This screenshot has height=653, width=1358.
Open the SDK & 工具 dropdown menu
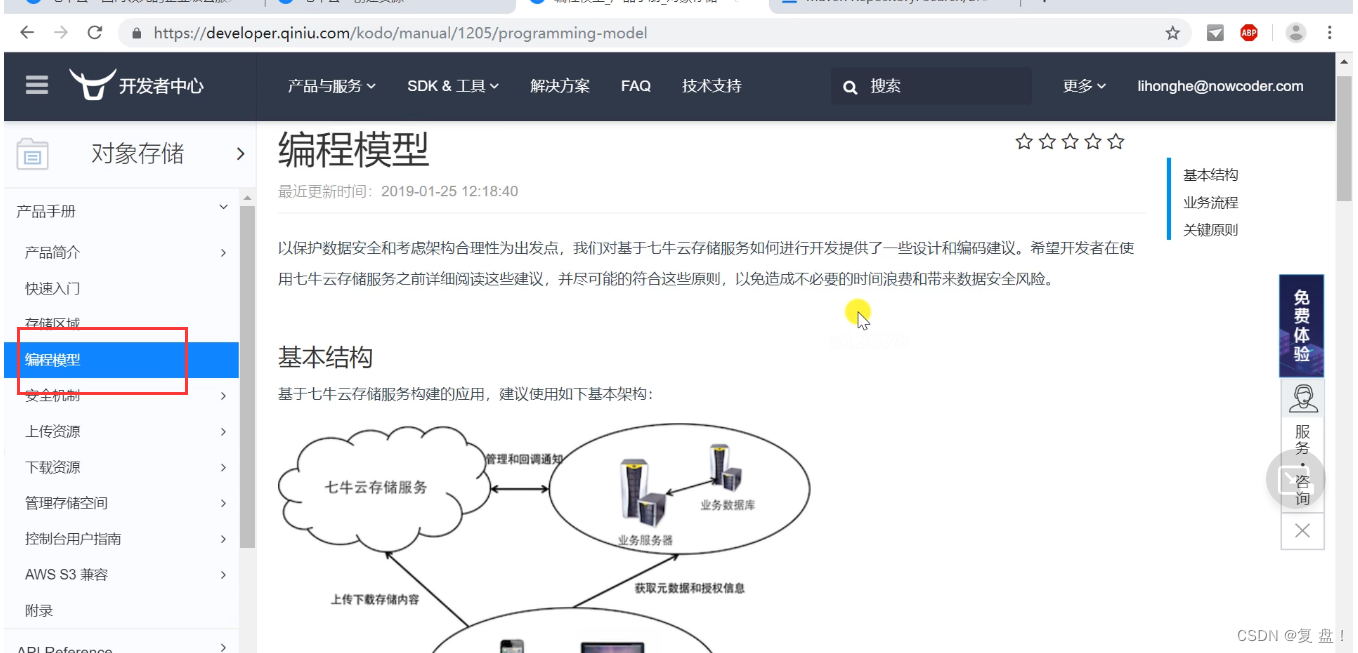click(453, 86)
